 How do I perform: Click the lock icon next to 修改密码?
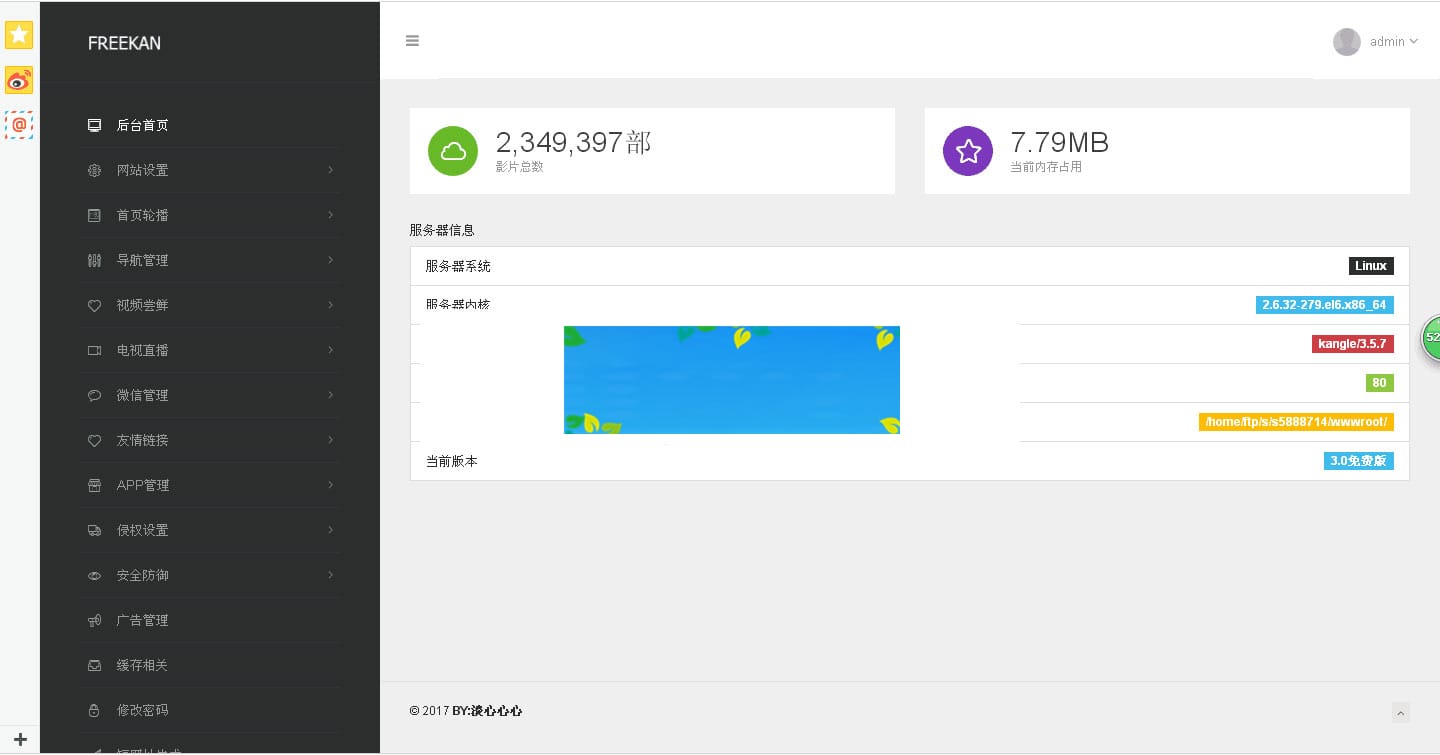tap(94, 710)
